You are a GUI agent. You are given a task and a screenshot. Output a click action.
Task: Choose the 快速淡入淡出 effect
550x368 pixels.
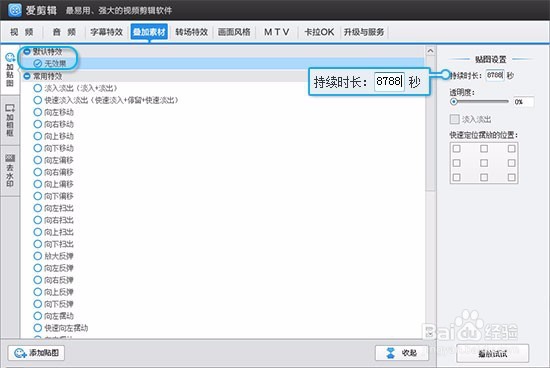(x=106, y=100)
